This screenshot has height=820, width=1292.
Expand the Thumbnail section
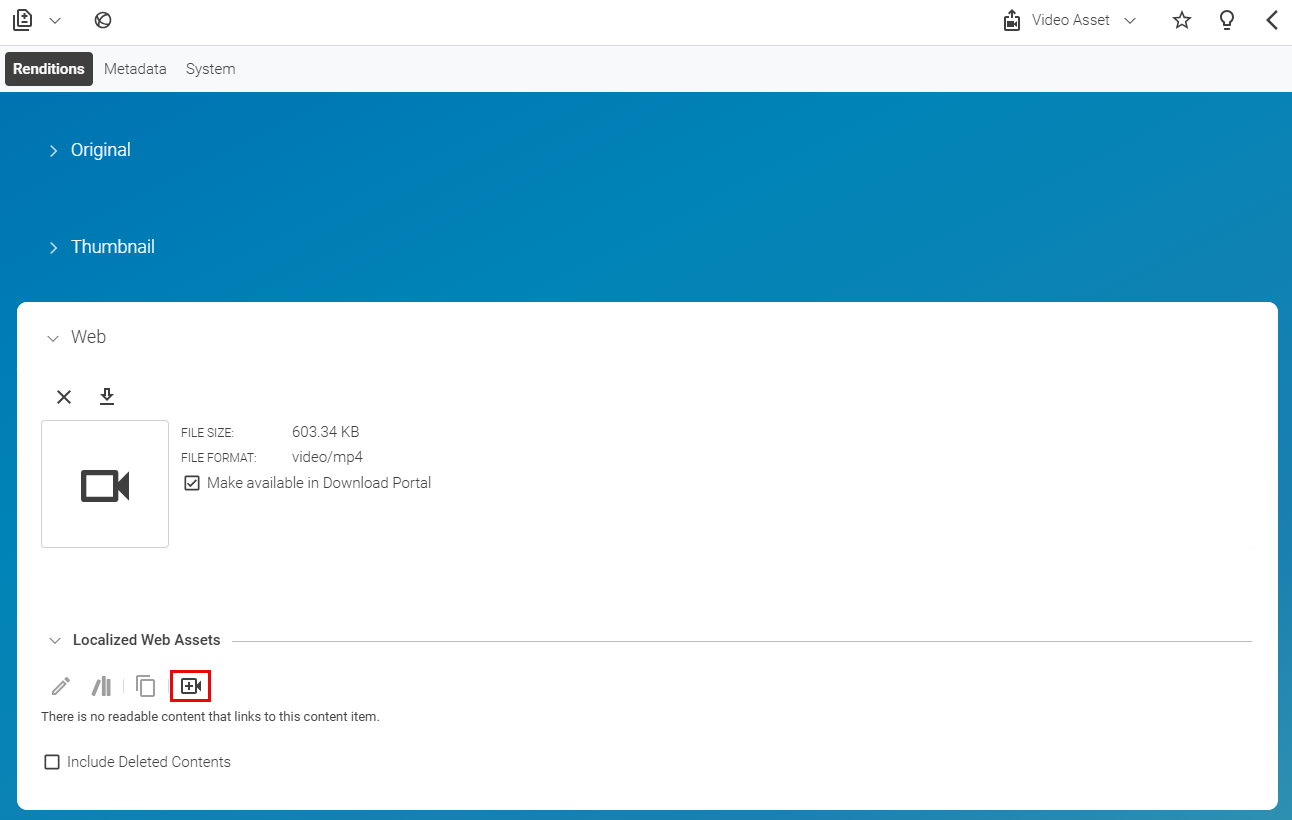tap(54, 247)
